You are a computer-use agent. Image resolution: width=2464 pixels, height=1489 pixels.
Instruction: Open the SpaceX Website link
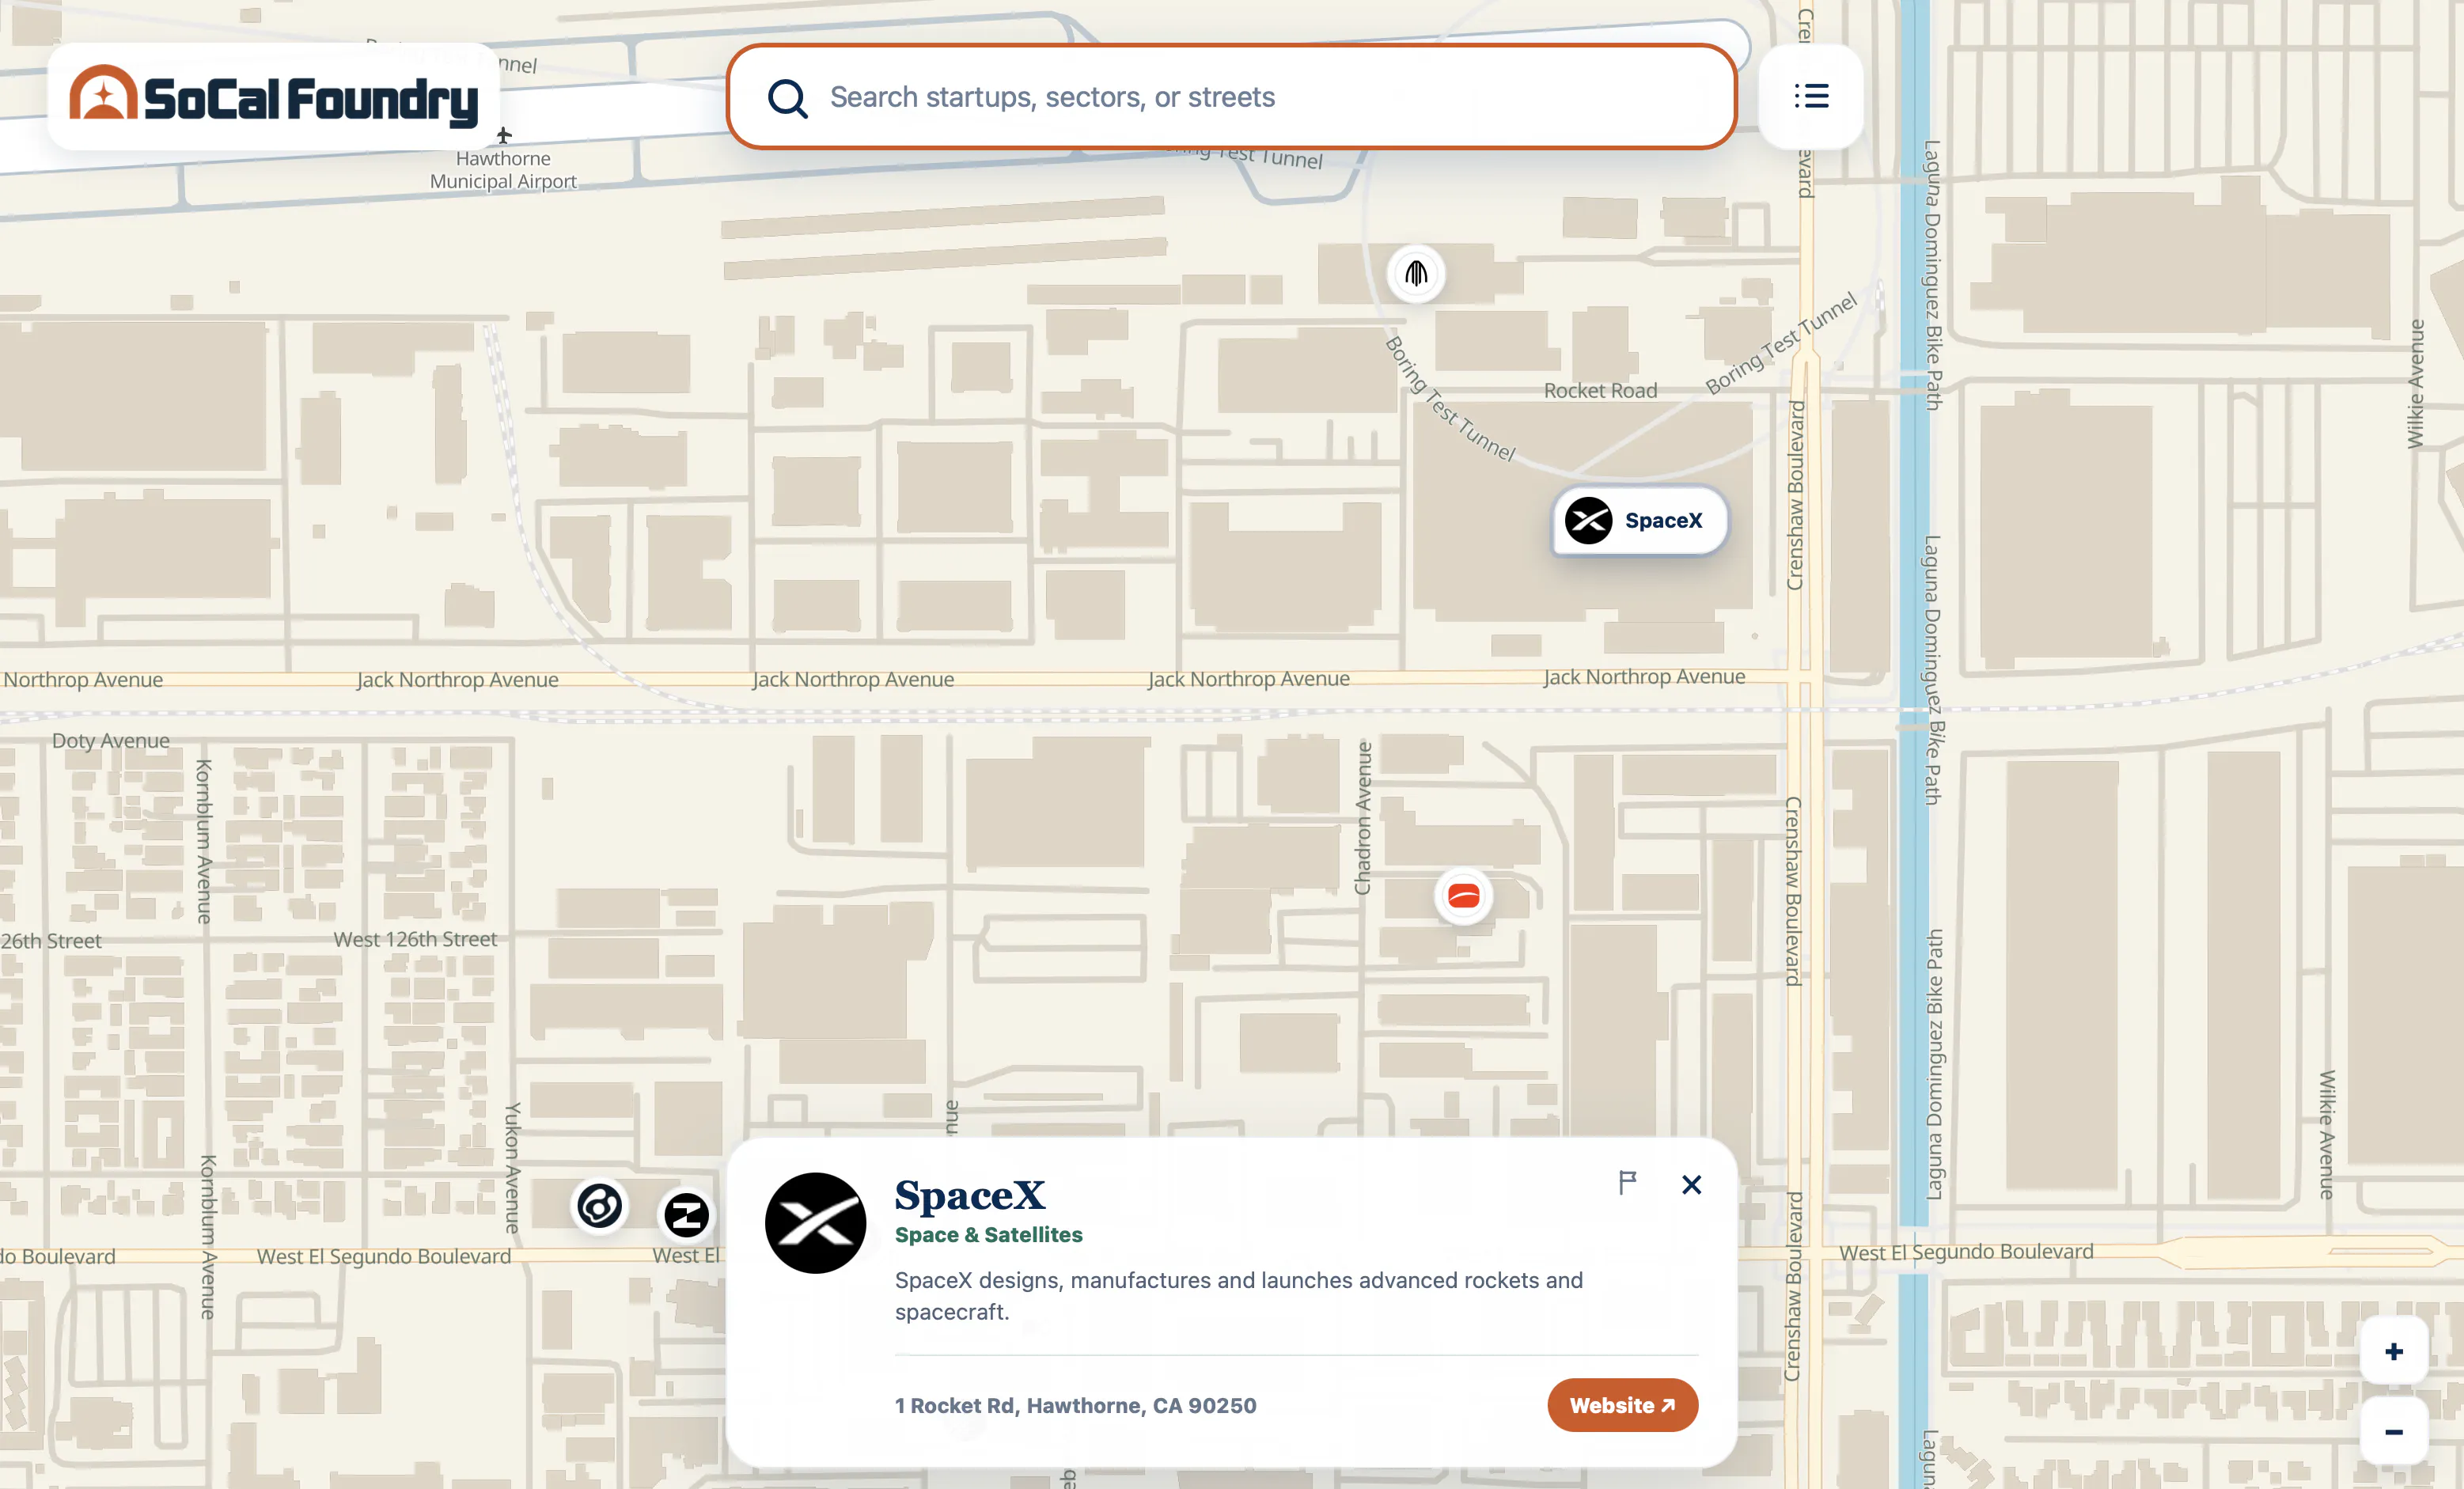(x=1622, y=1405)
